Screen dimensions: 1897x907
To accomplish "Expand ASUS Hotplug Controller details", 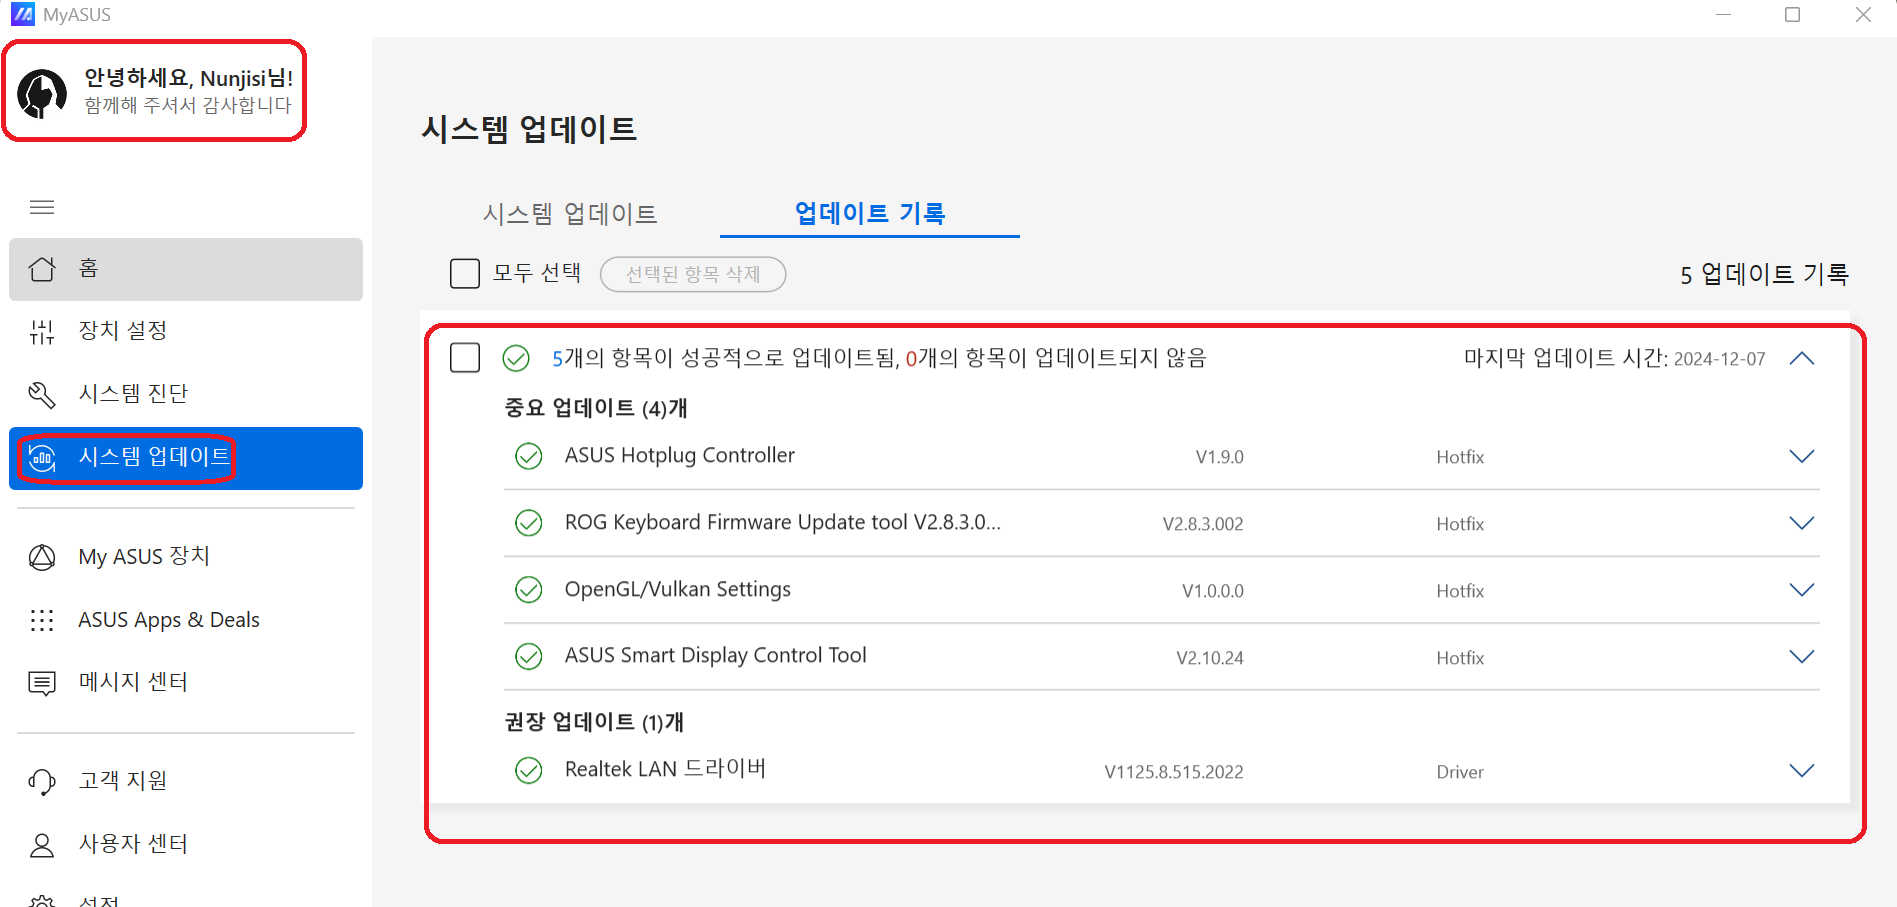I will click(1802, 456).
